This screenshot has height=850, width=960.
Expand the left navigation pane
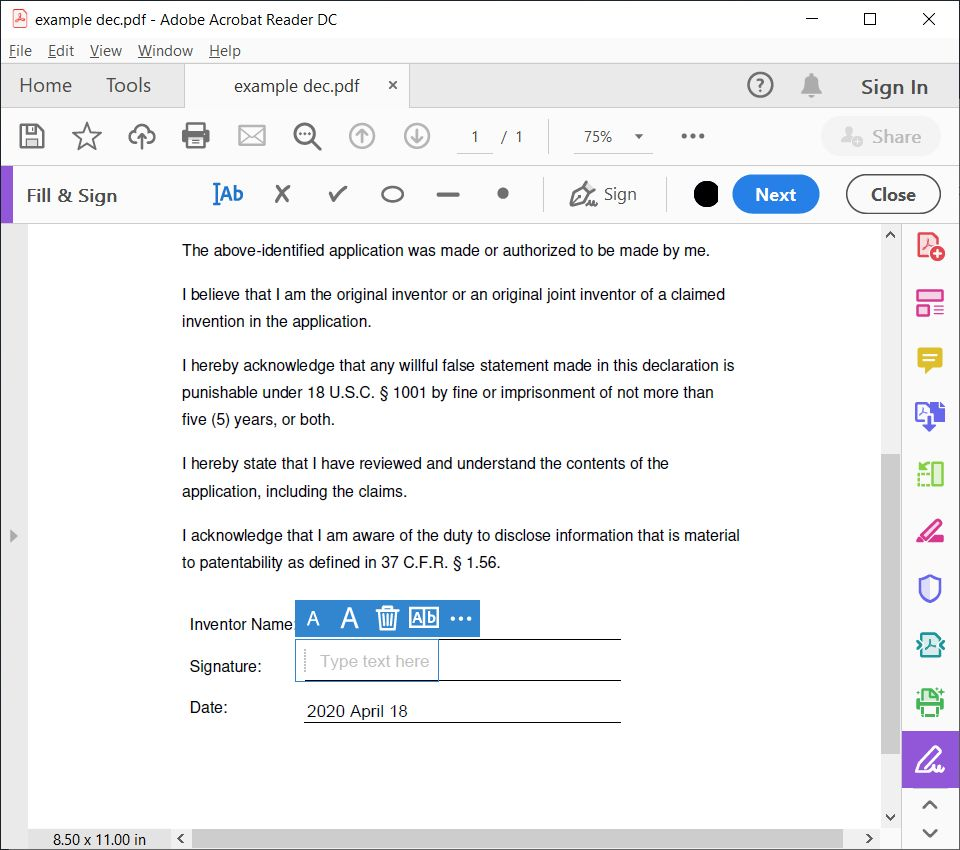14,536
